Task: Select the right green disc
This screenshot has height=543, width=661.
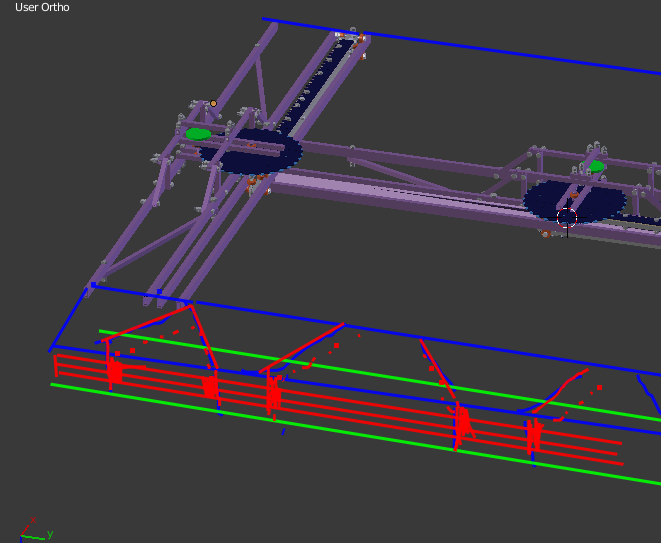Action: (594, 167)
